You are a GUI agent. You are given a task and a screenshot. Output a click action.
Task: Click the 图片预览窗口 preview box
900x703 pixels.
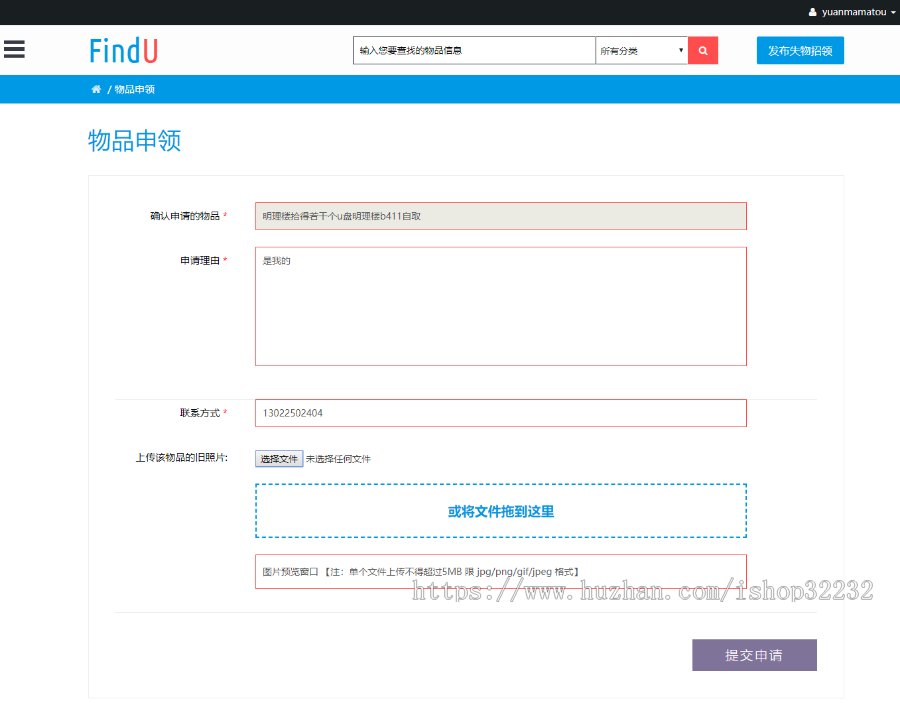point(501,572)
